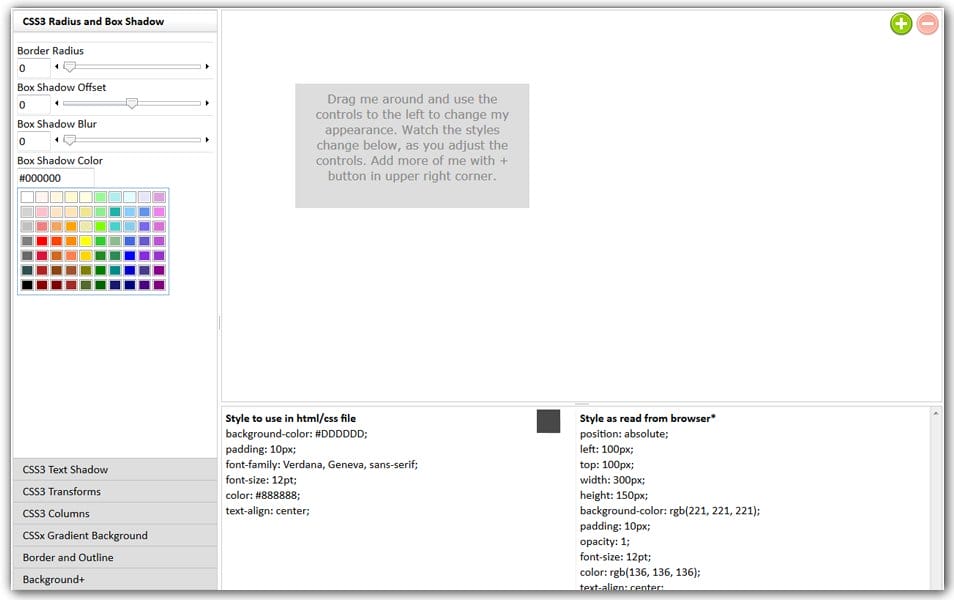
Task: Click the Border Radius value field
Action: (33, 68)
